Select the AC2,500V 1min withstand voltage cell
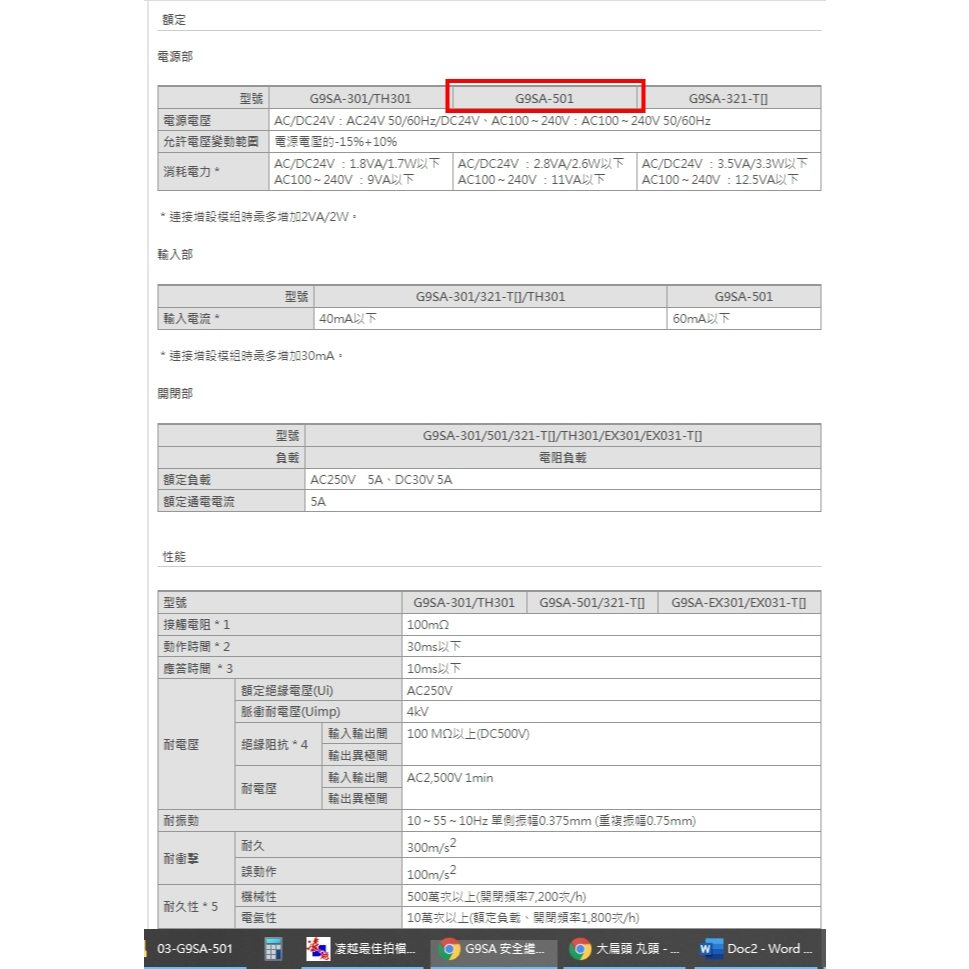Viewport: 969px width, 969px height. click(x=450, y=777)
